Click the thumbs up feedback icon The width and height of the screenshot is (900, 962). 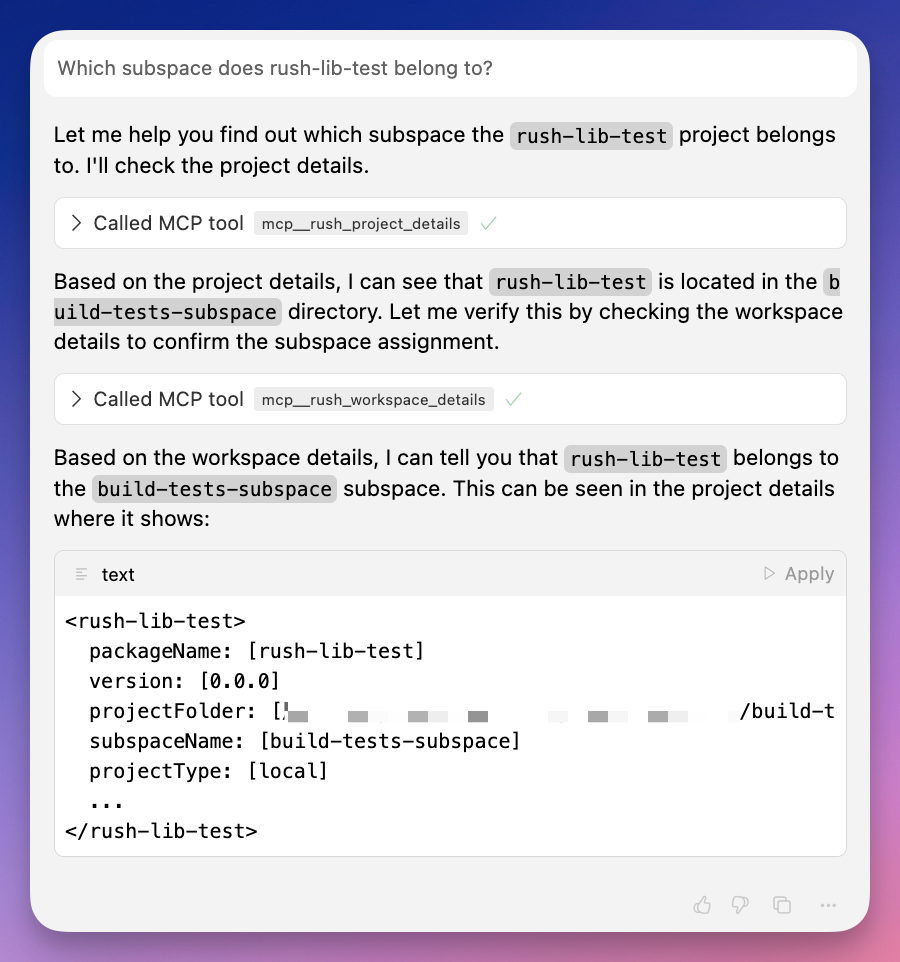pyautogui.click(x=702, y=905)
